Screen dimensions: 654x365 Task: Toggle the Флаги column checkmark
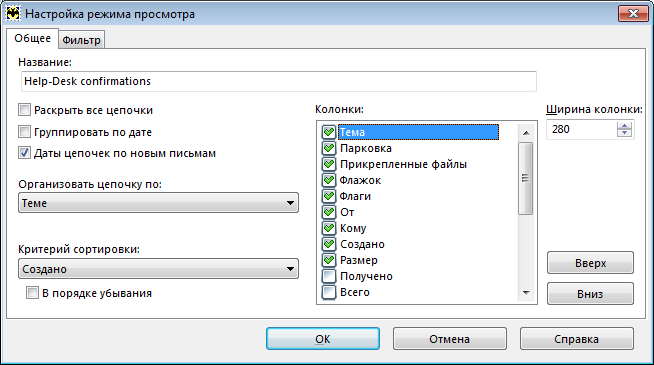click(x=329, y=196)
